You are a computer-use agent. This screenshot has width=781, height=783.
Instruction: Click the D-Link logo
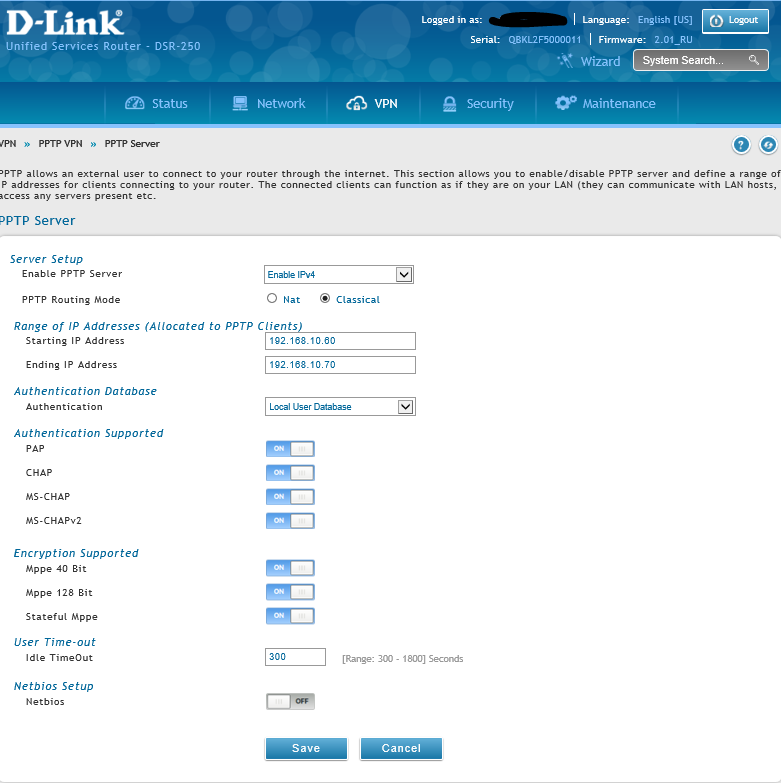64,23
